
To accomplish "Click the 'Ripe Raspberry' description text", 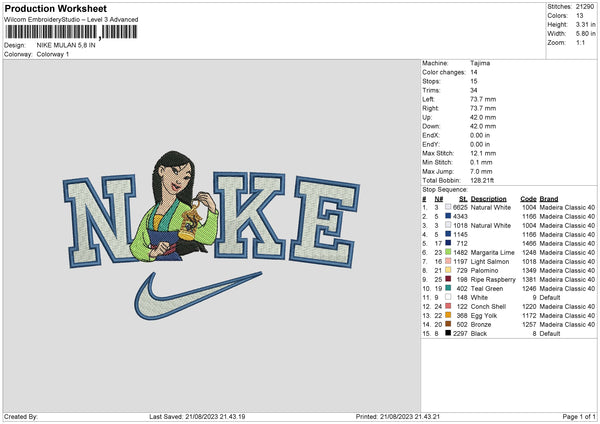I will click(x=493, y=279).
